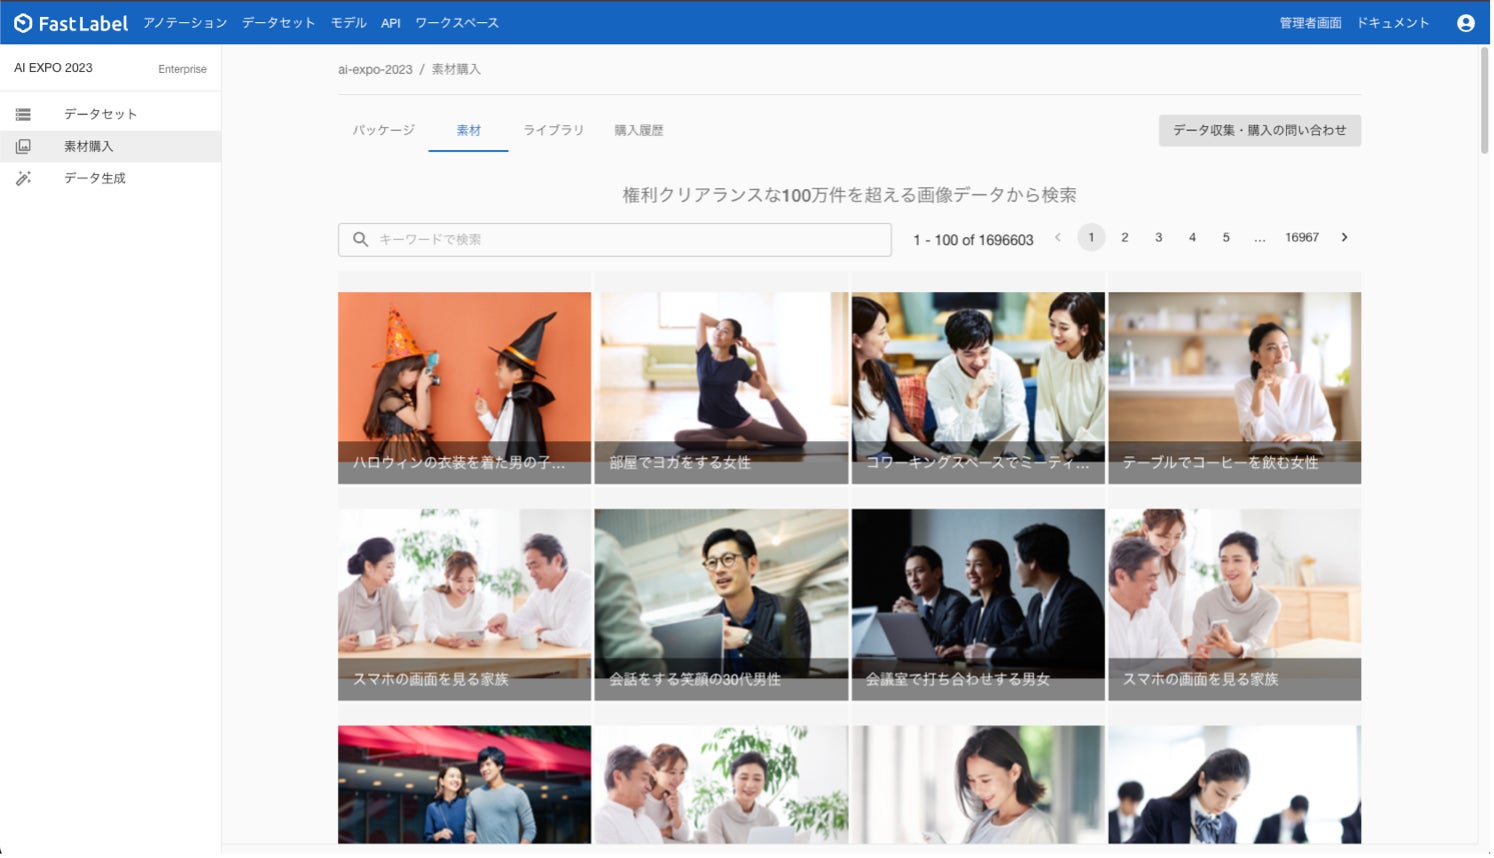Click the magnifying glass search icon
The width and height of the screenshot is (1494, 858).
tap(361, 240)
